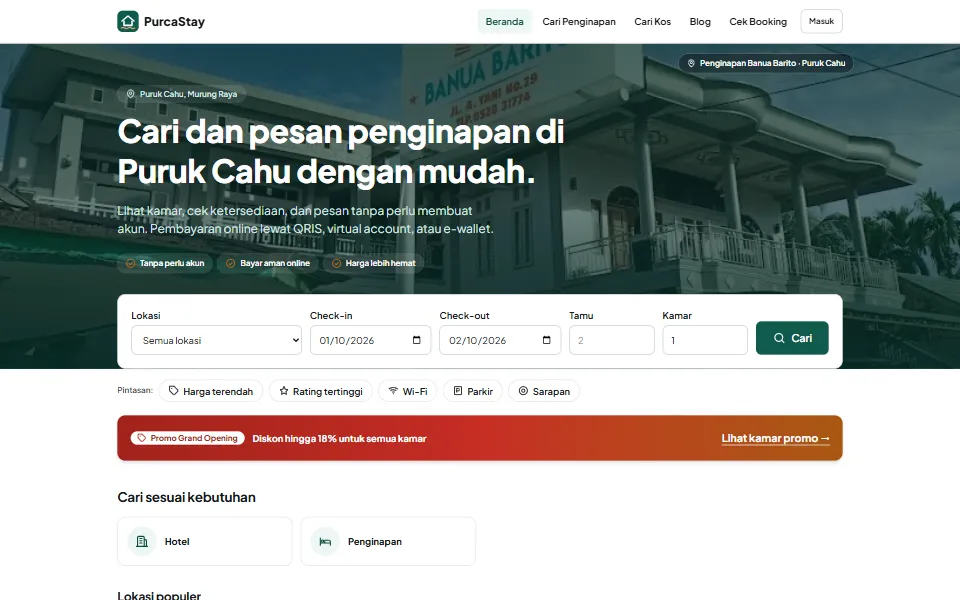Click the Check-in date field

pos(370,340)
